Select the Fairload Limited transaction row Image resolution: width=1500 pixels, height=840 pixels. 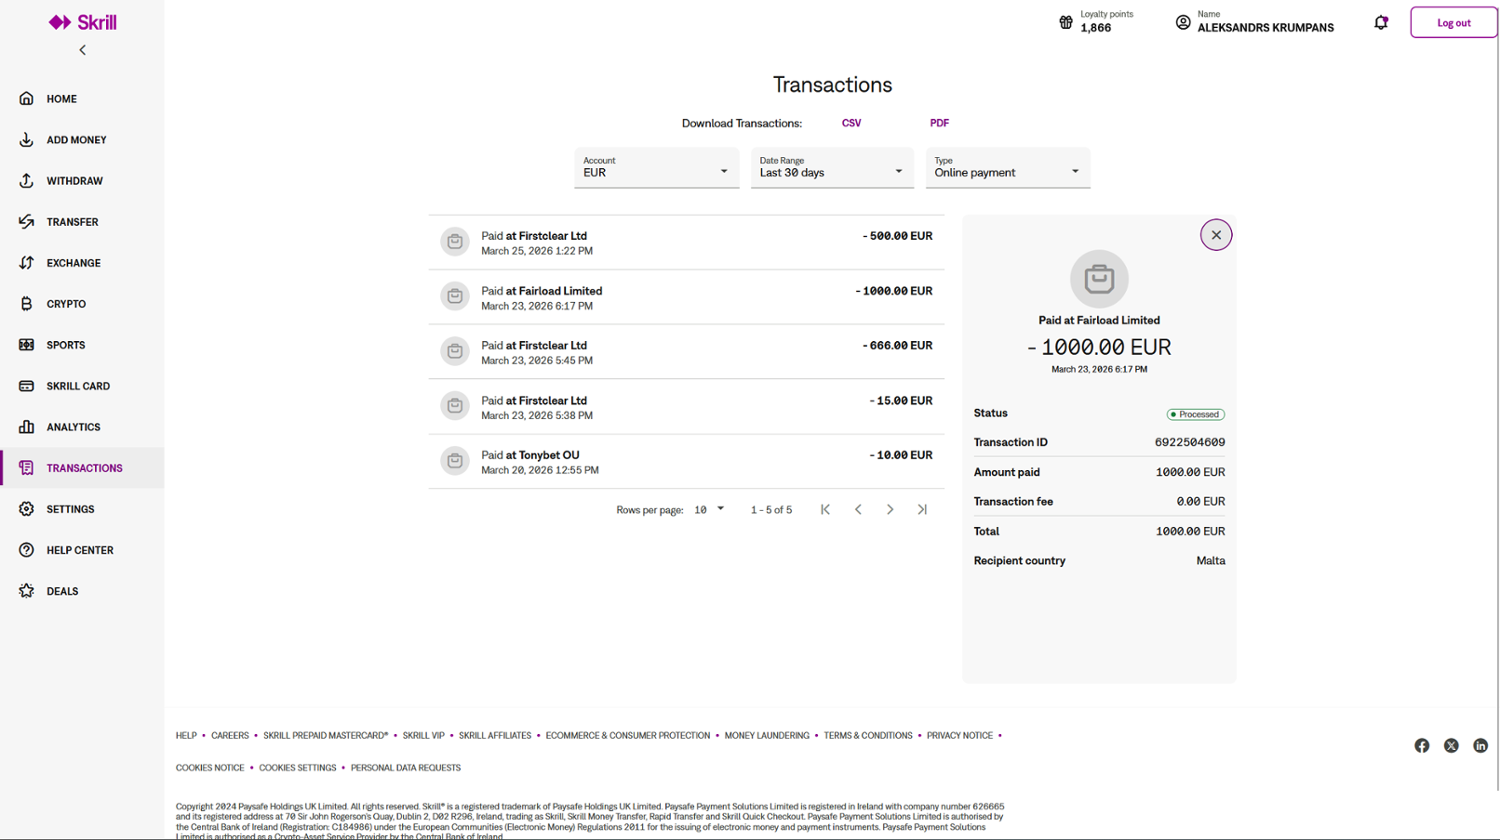(x=686, y=297)
